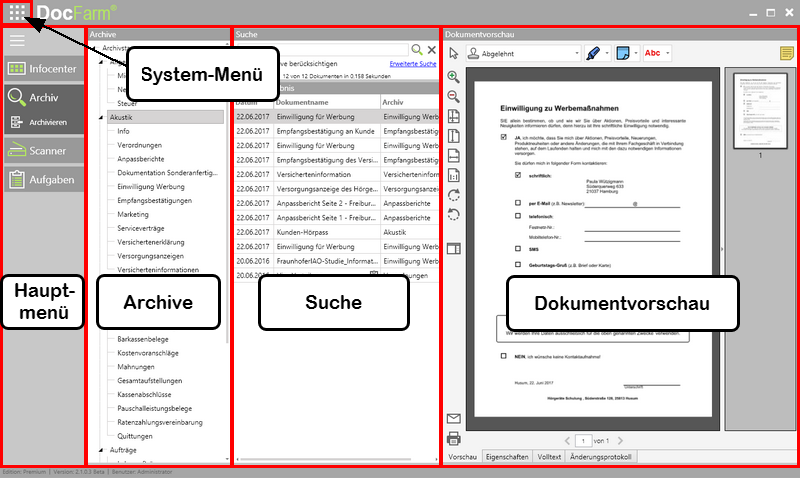
Task: Click the zoom out magnifier icon
Action: click(x=453, y=96)
